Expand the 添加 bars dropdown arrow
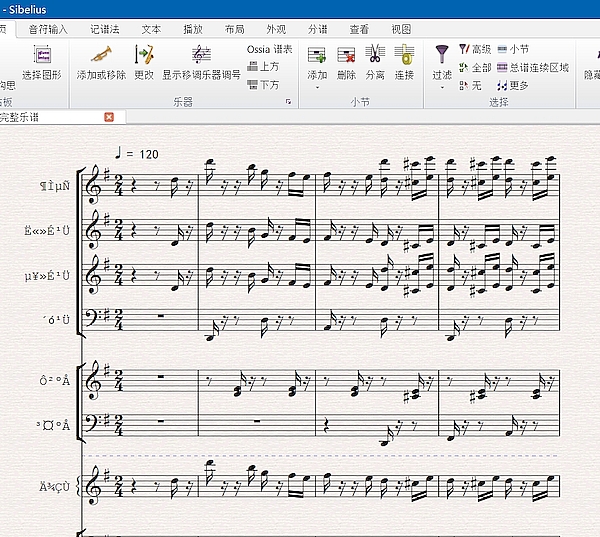The width and height of the screenshot is (600, 537). click(317, 88)
